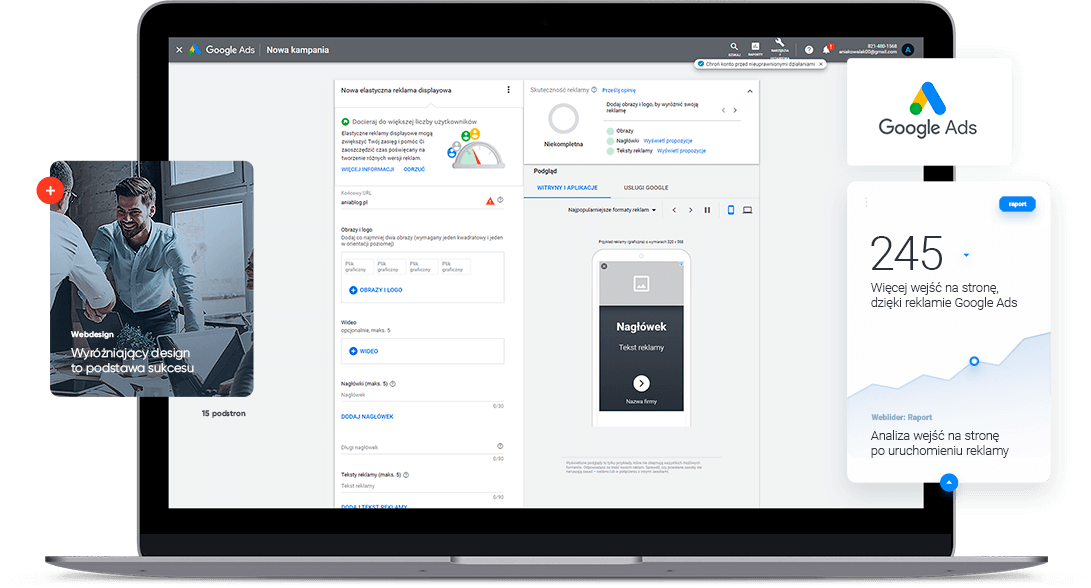Image resolution: width=1091 pixels, height=588 pixels.
Task: Click 'Wyświetl propozycje' next to Nagłówki
Action: point(668,141)
